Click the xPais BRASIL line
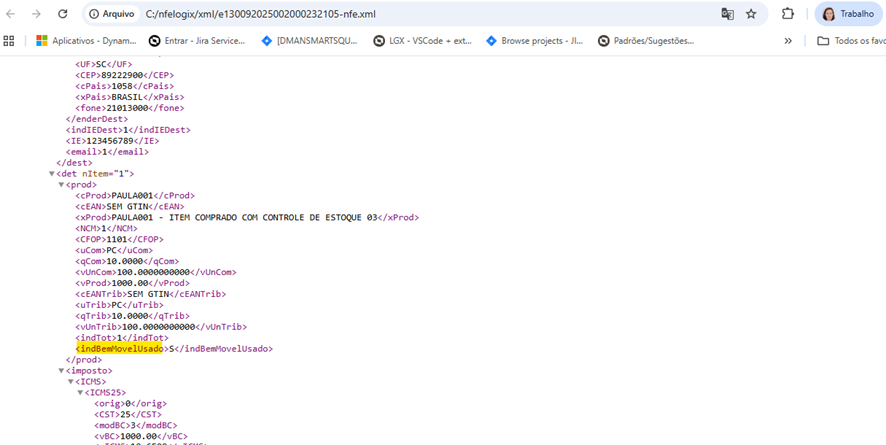This screenshot has height=445, width=886. click(132, 97)
